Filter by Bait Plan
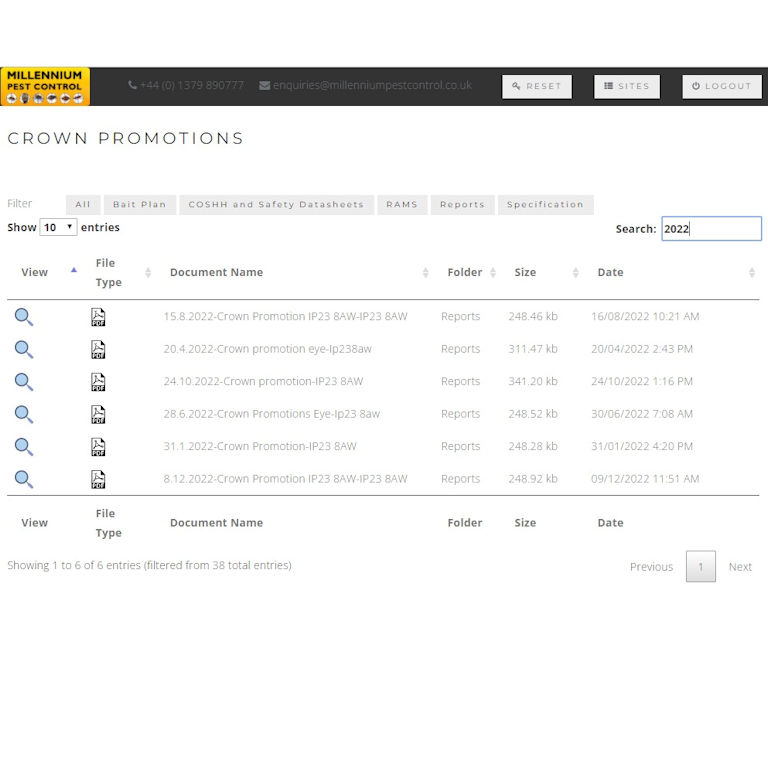 (x=140, y=205)
